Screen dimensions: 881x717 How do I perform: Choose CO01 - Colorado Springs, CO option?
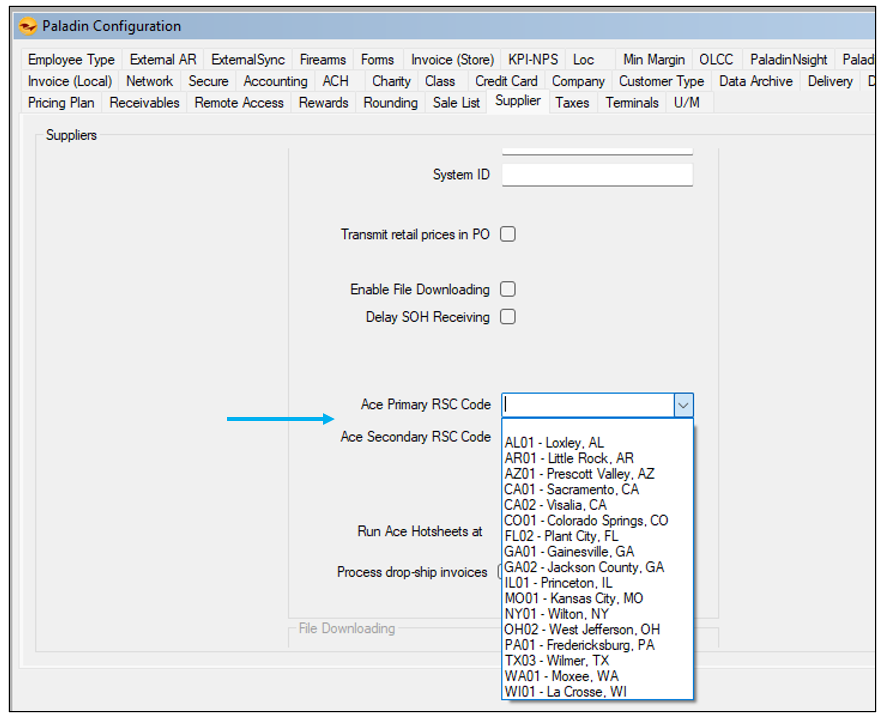(x=586, y=521)
